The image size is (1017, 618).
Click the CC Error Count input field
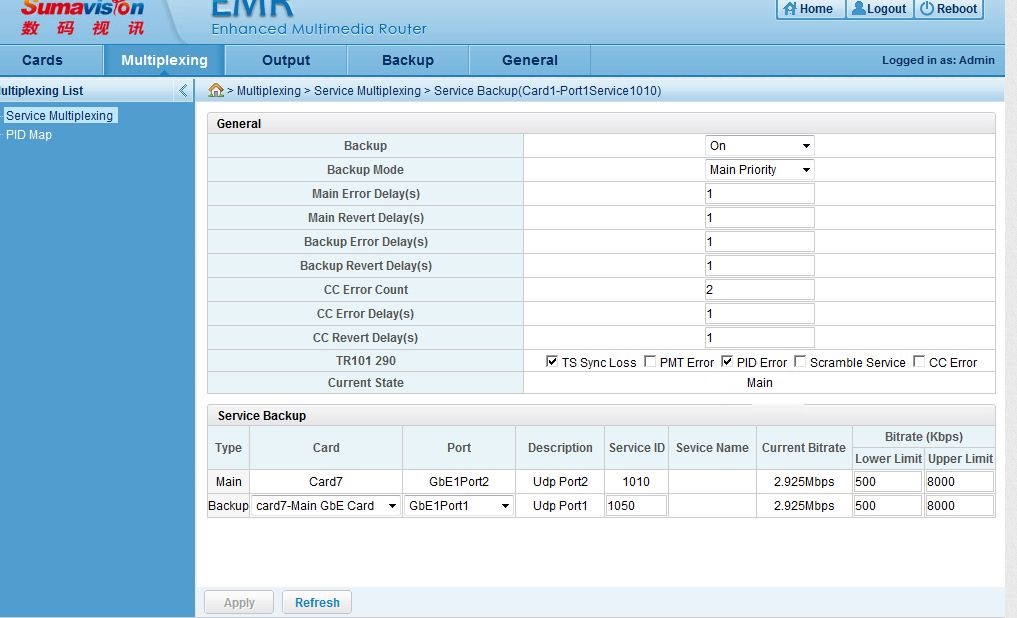pyautogui.click(x=759, y=290)
